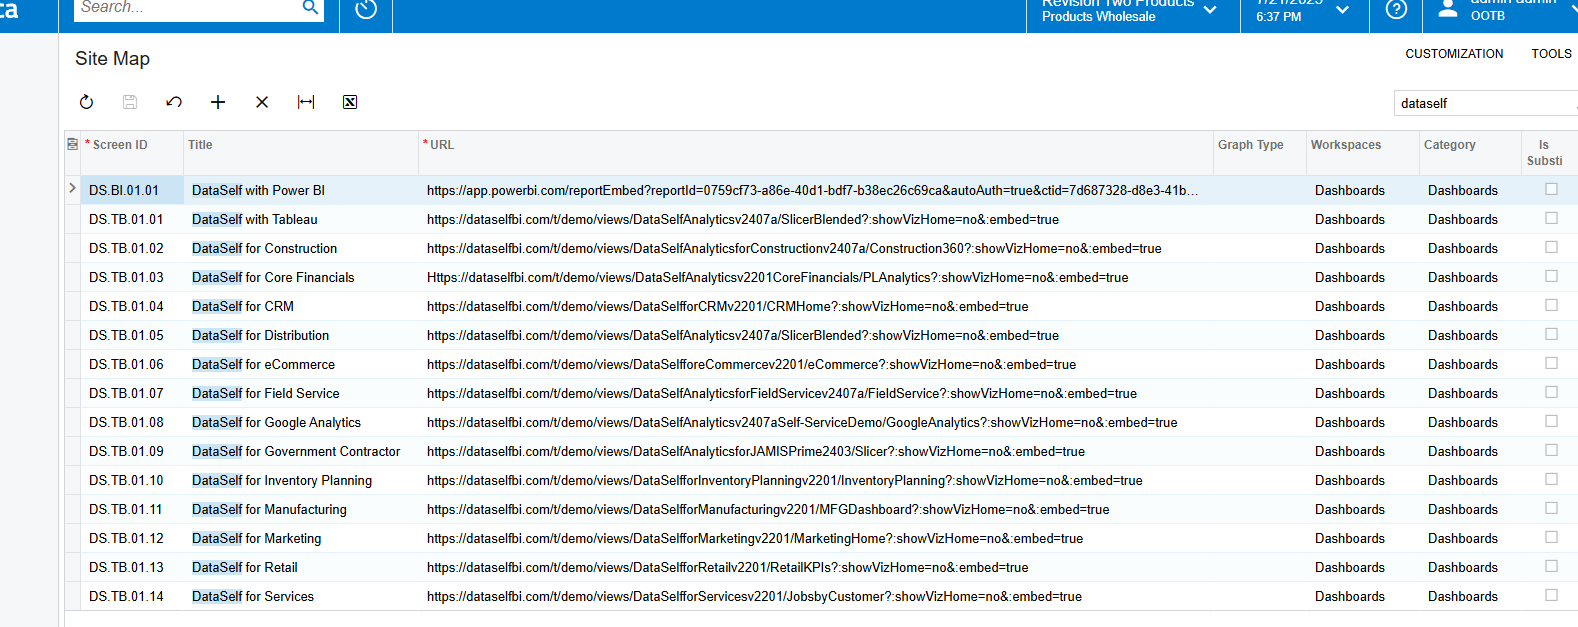
Task: Click the magnifier search icon
Action: coord(310,8)
